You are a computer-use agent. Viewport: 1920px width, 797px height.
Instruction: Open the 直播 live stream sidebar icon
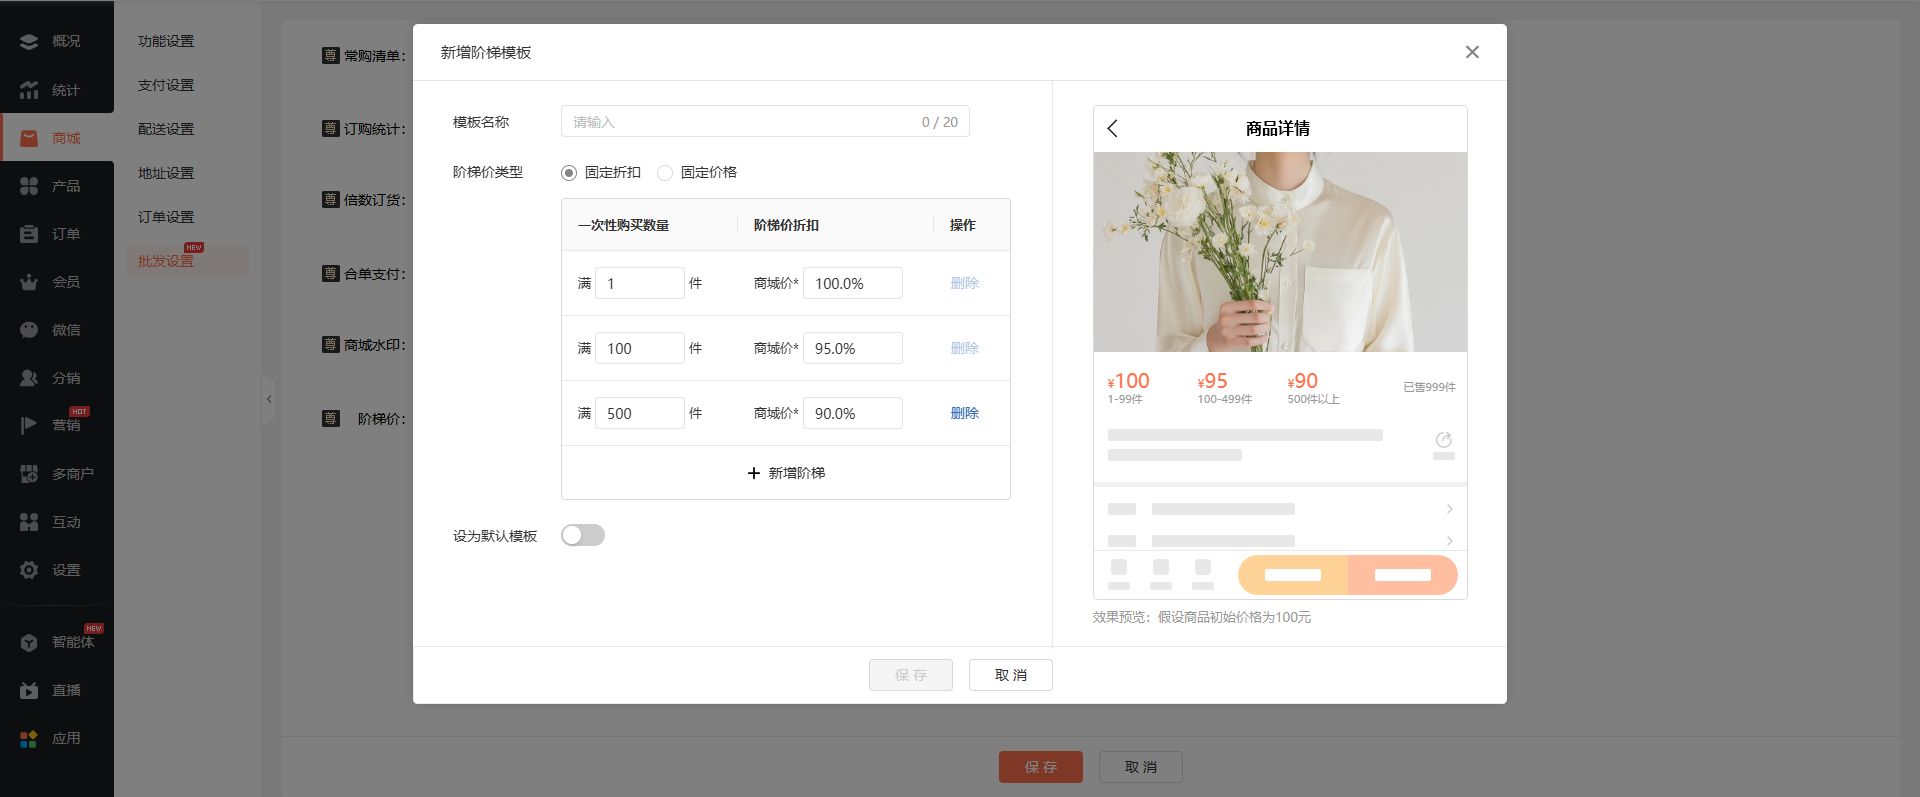pos(29,690)
